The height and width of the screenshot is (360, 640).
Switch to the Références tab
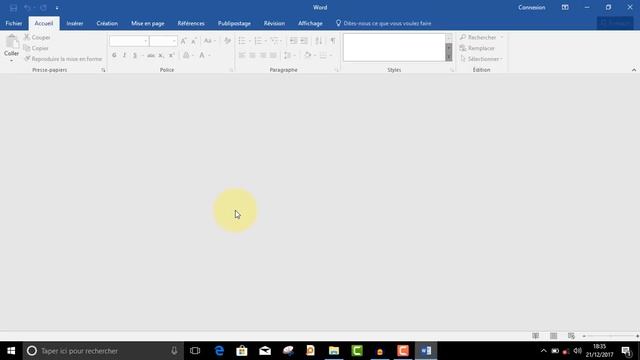[x=191, y=23]
